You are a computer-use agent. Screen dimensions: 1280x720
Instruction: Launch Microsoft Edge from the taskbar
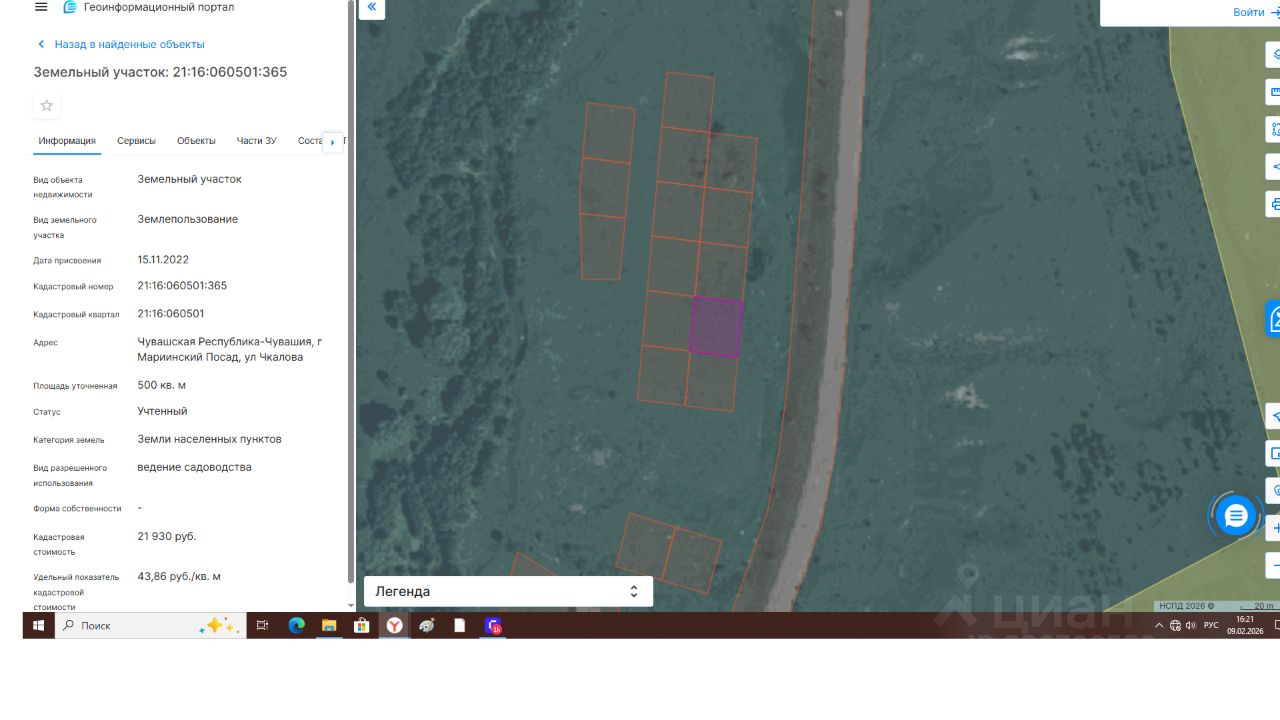click(x=296, y=625)
